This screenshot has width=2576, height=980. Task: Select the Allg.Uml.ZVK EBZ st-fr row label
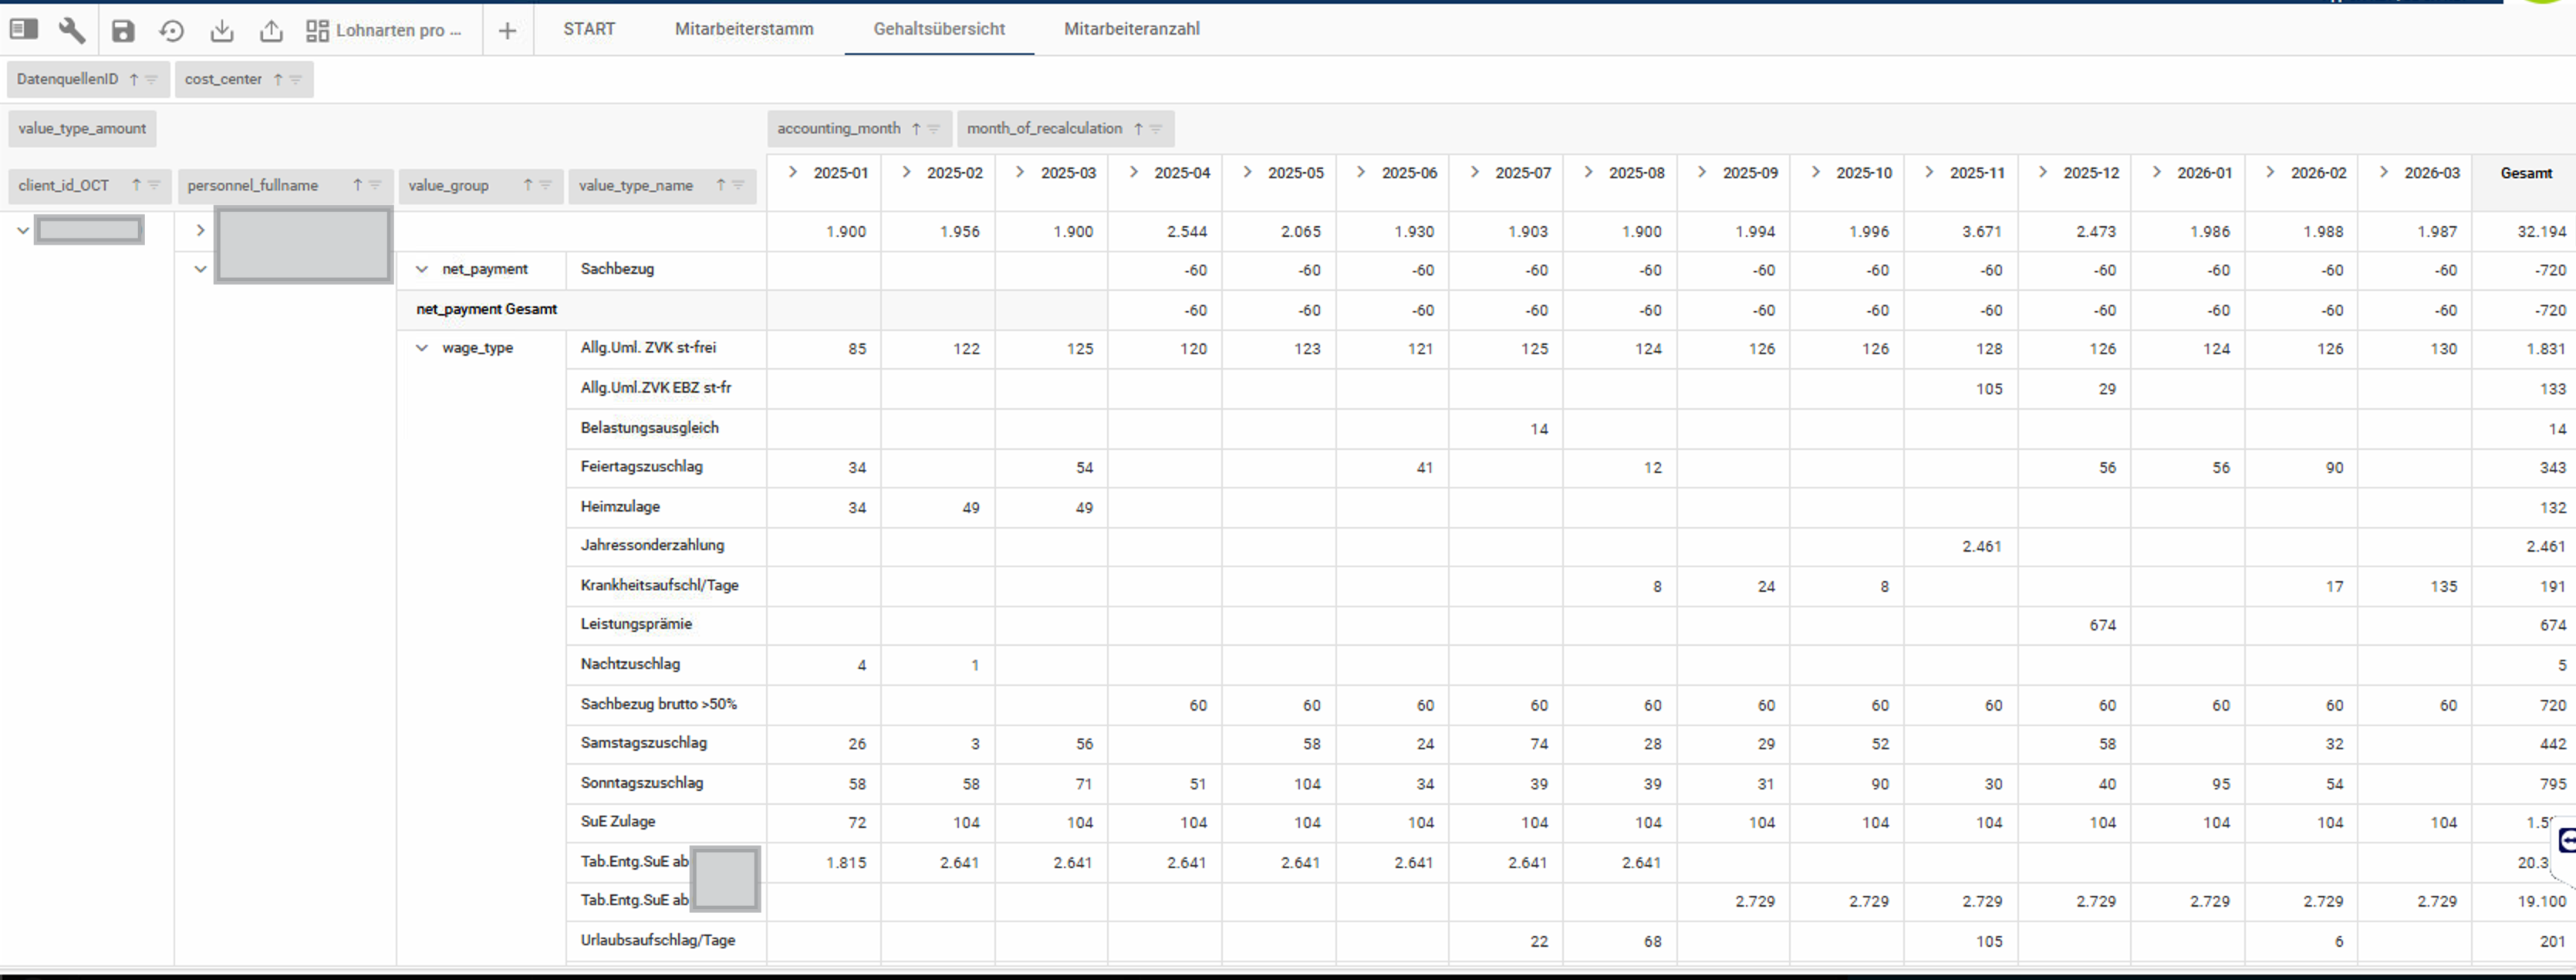click(655, 387)
